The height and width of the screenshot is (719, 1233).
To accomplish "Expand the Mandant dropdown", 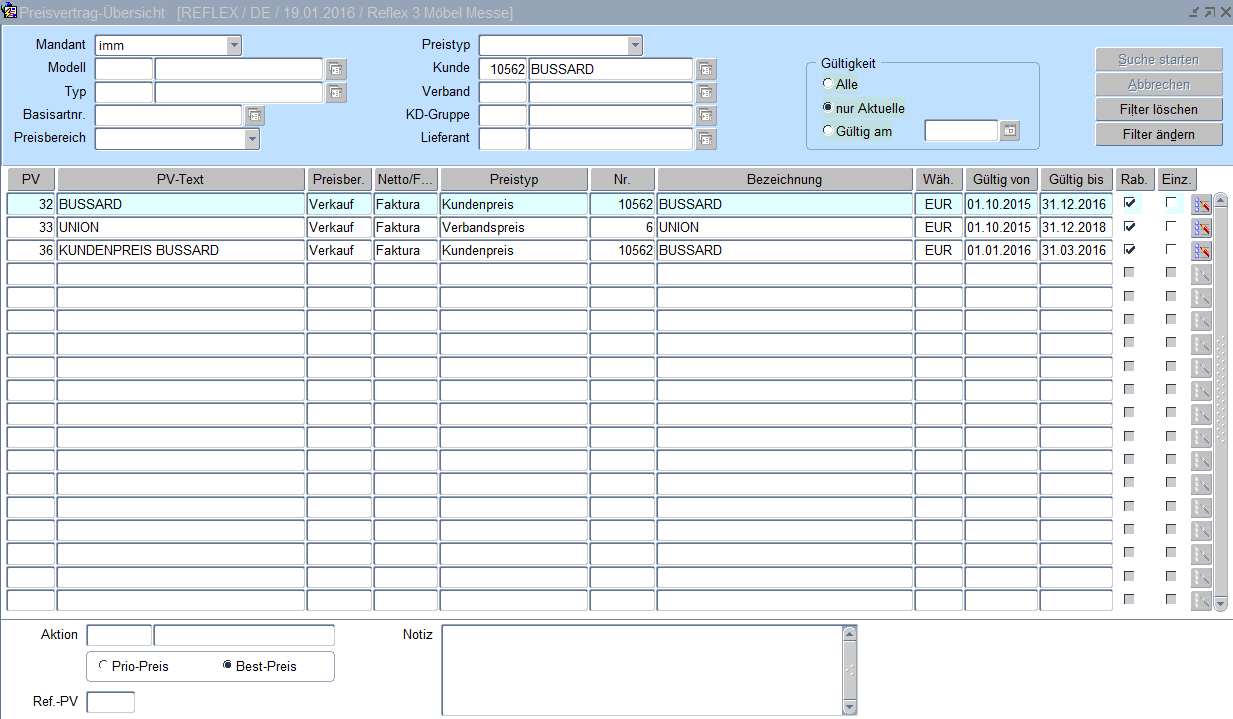I will pyautogui.click(x=234, y=45).
